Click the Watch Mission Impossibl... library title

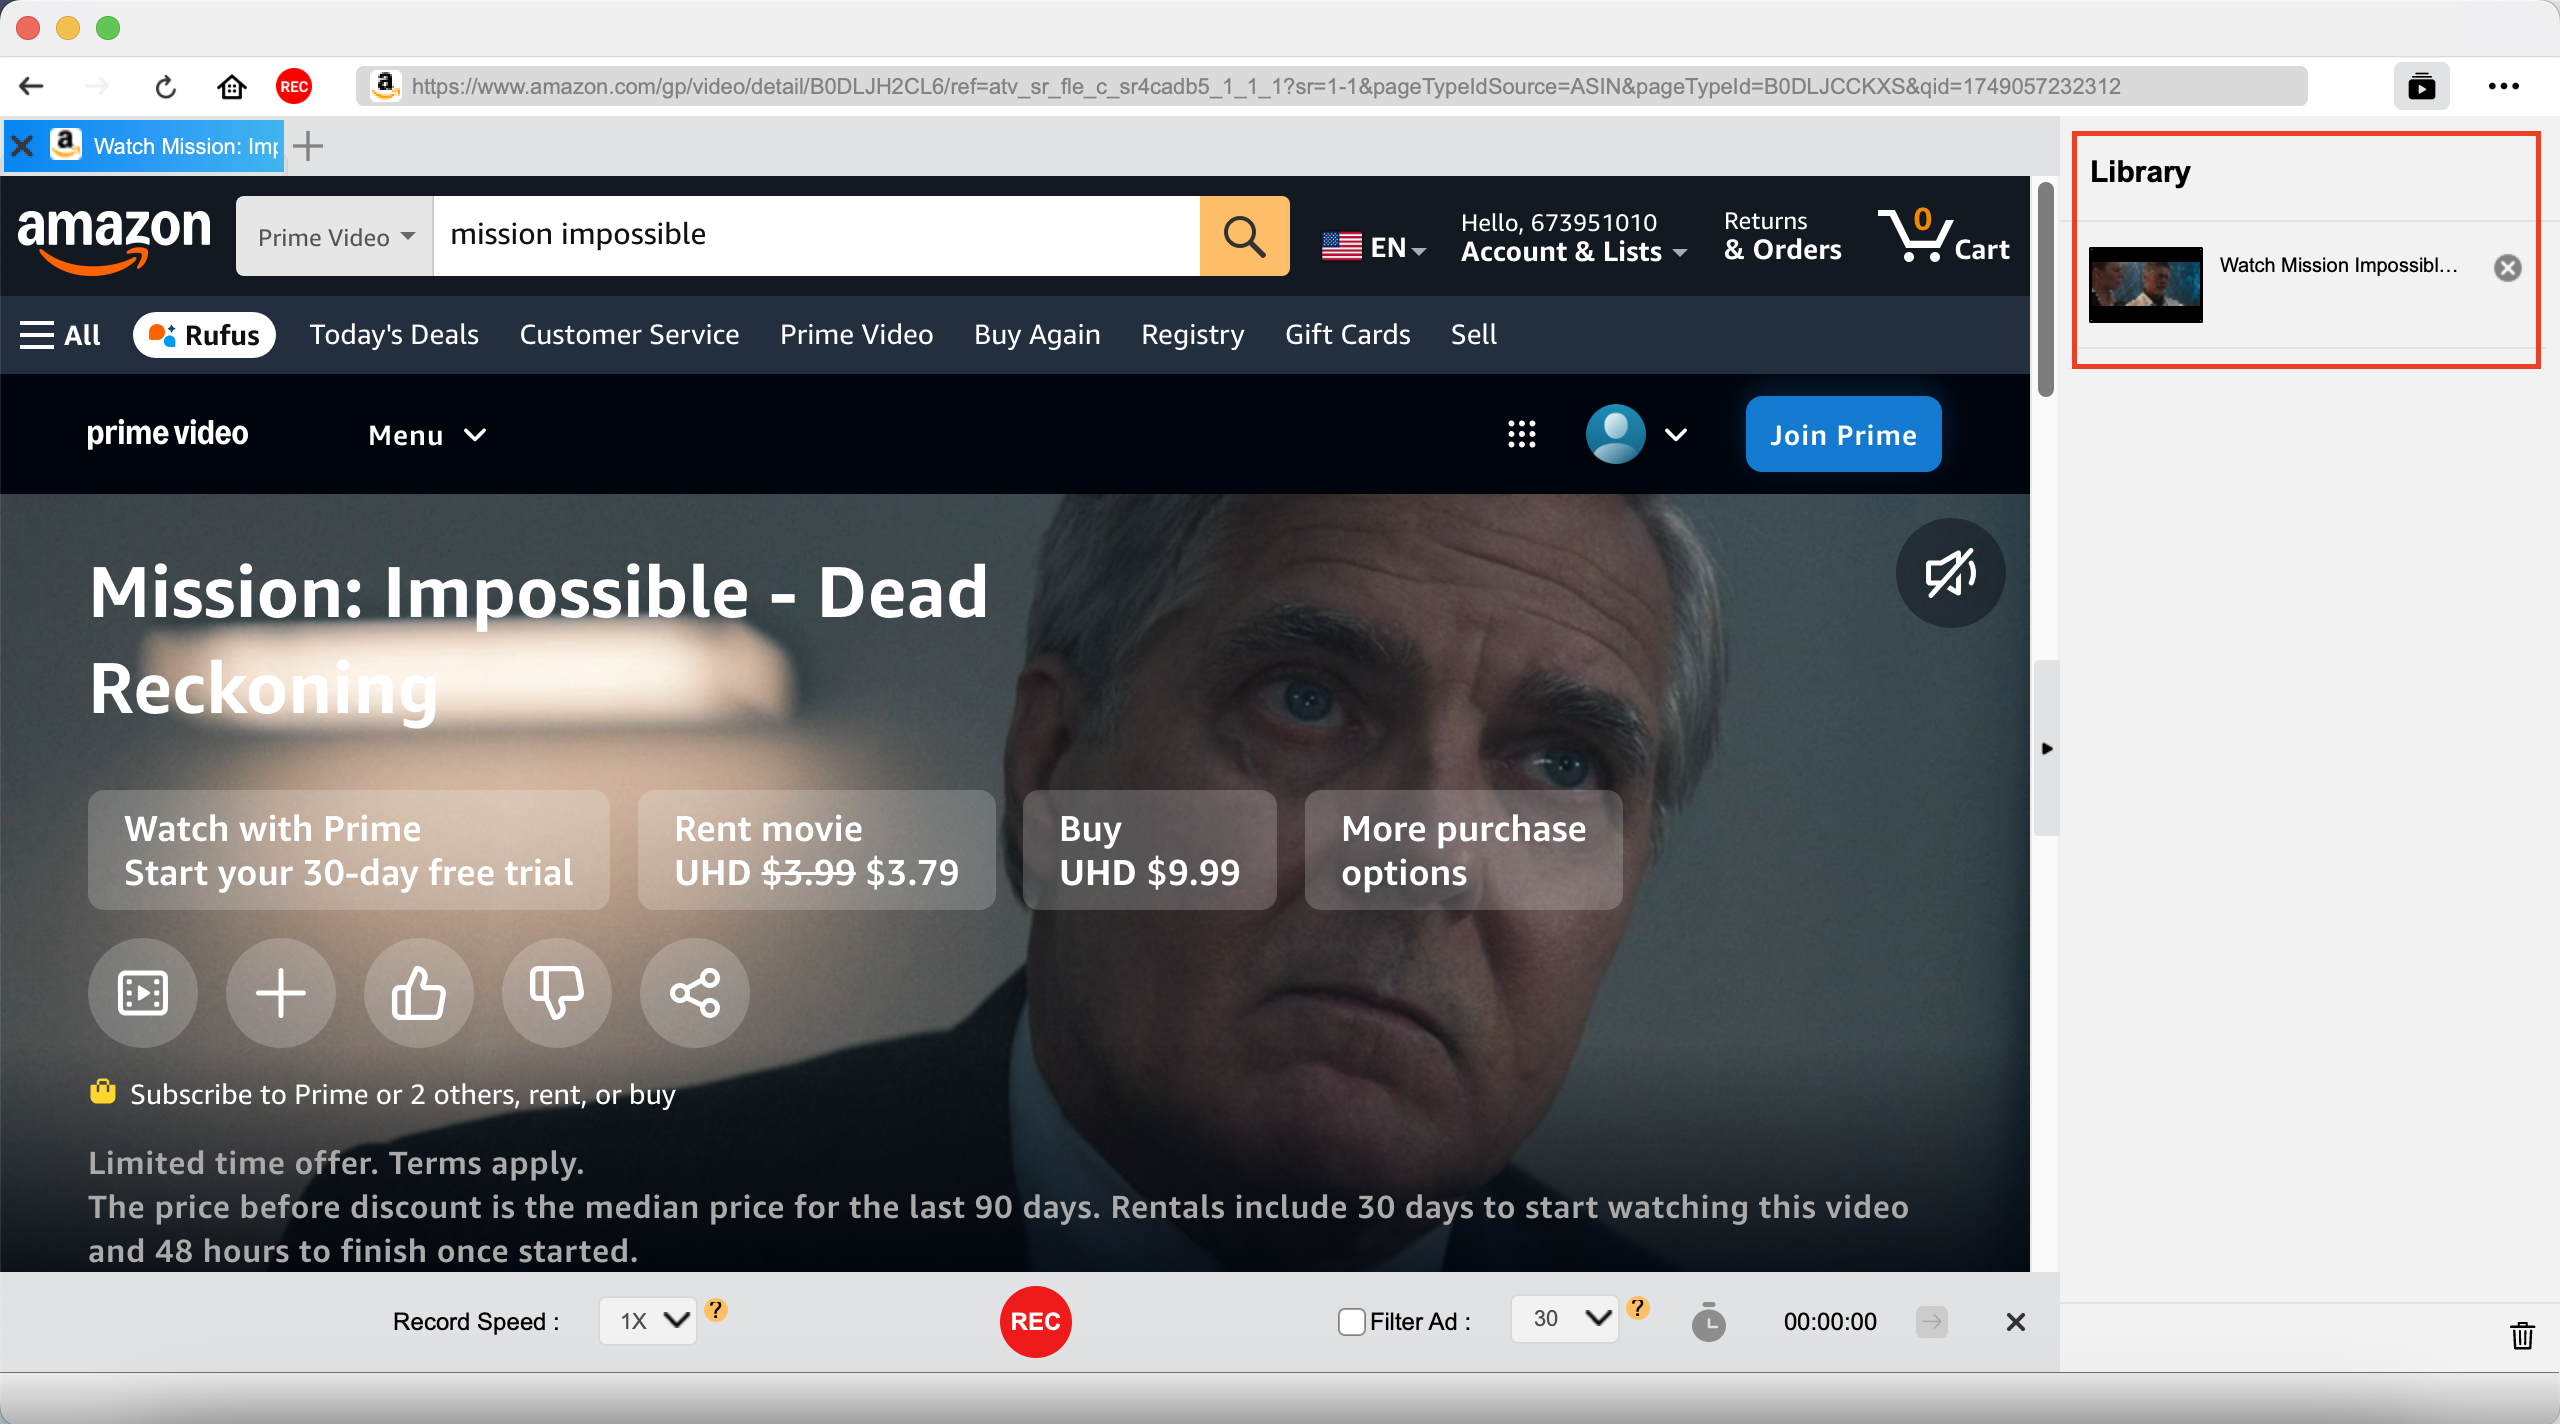[x=2338, y=265]
